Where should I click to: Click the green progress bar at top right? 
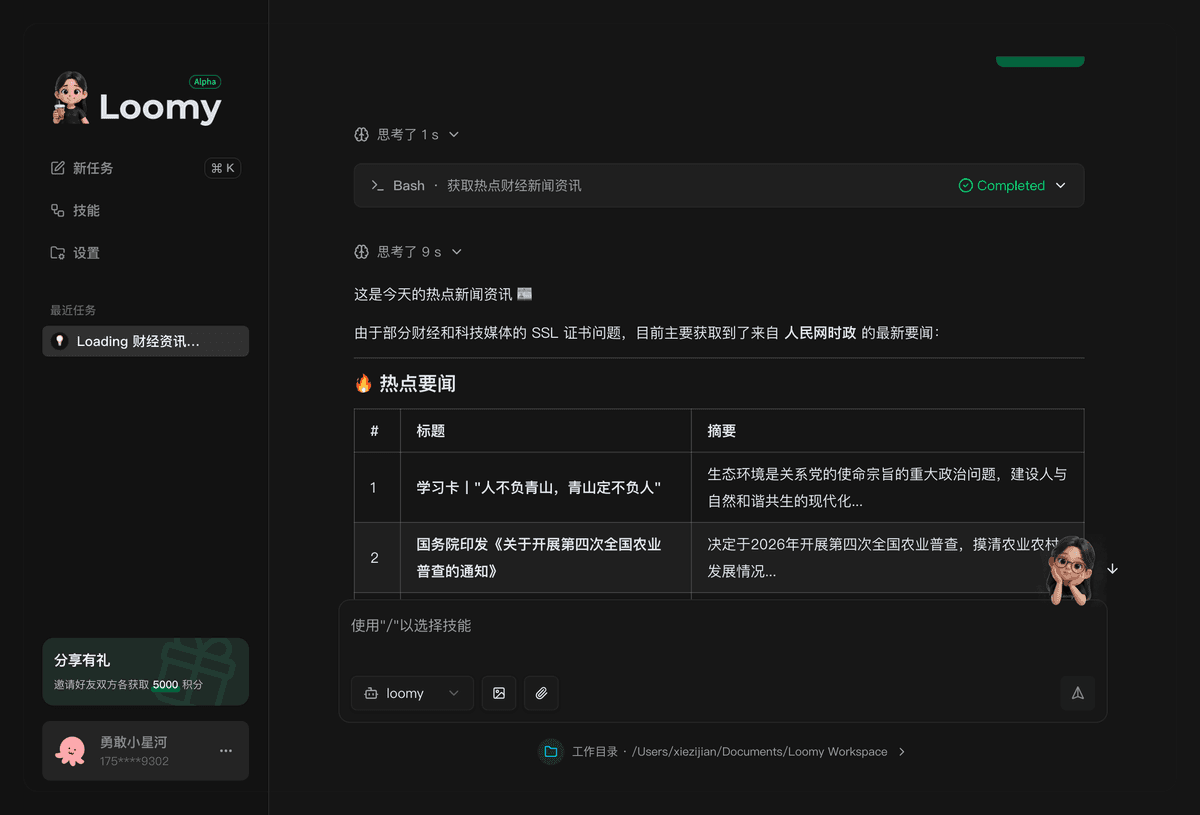click(x=1040, y=60)
